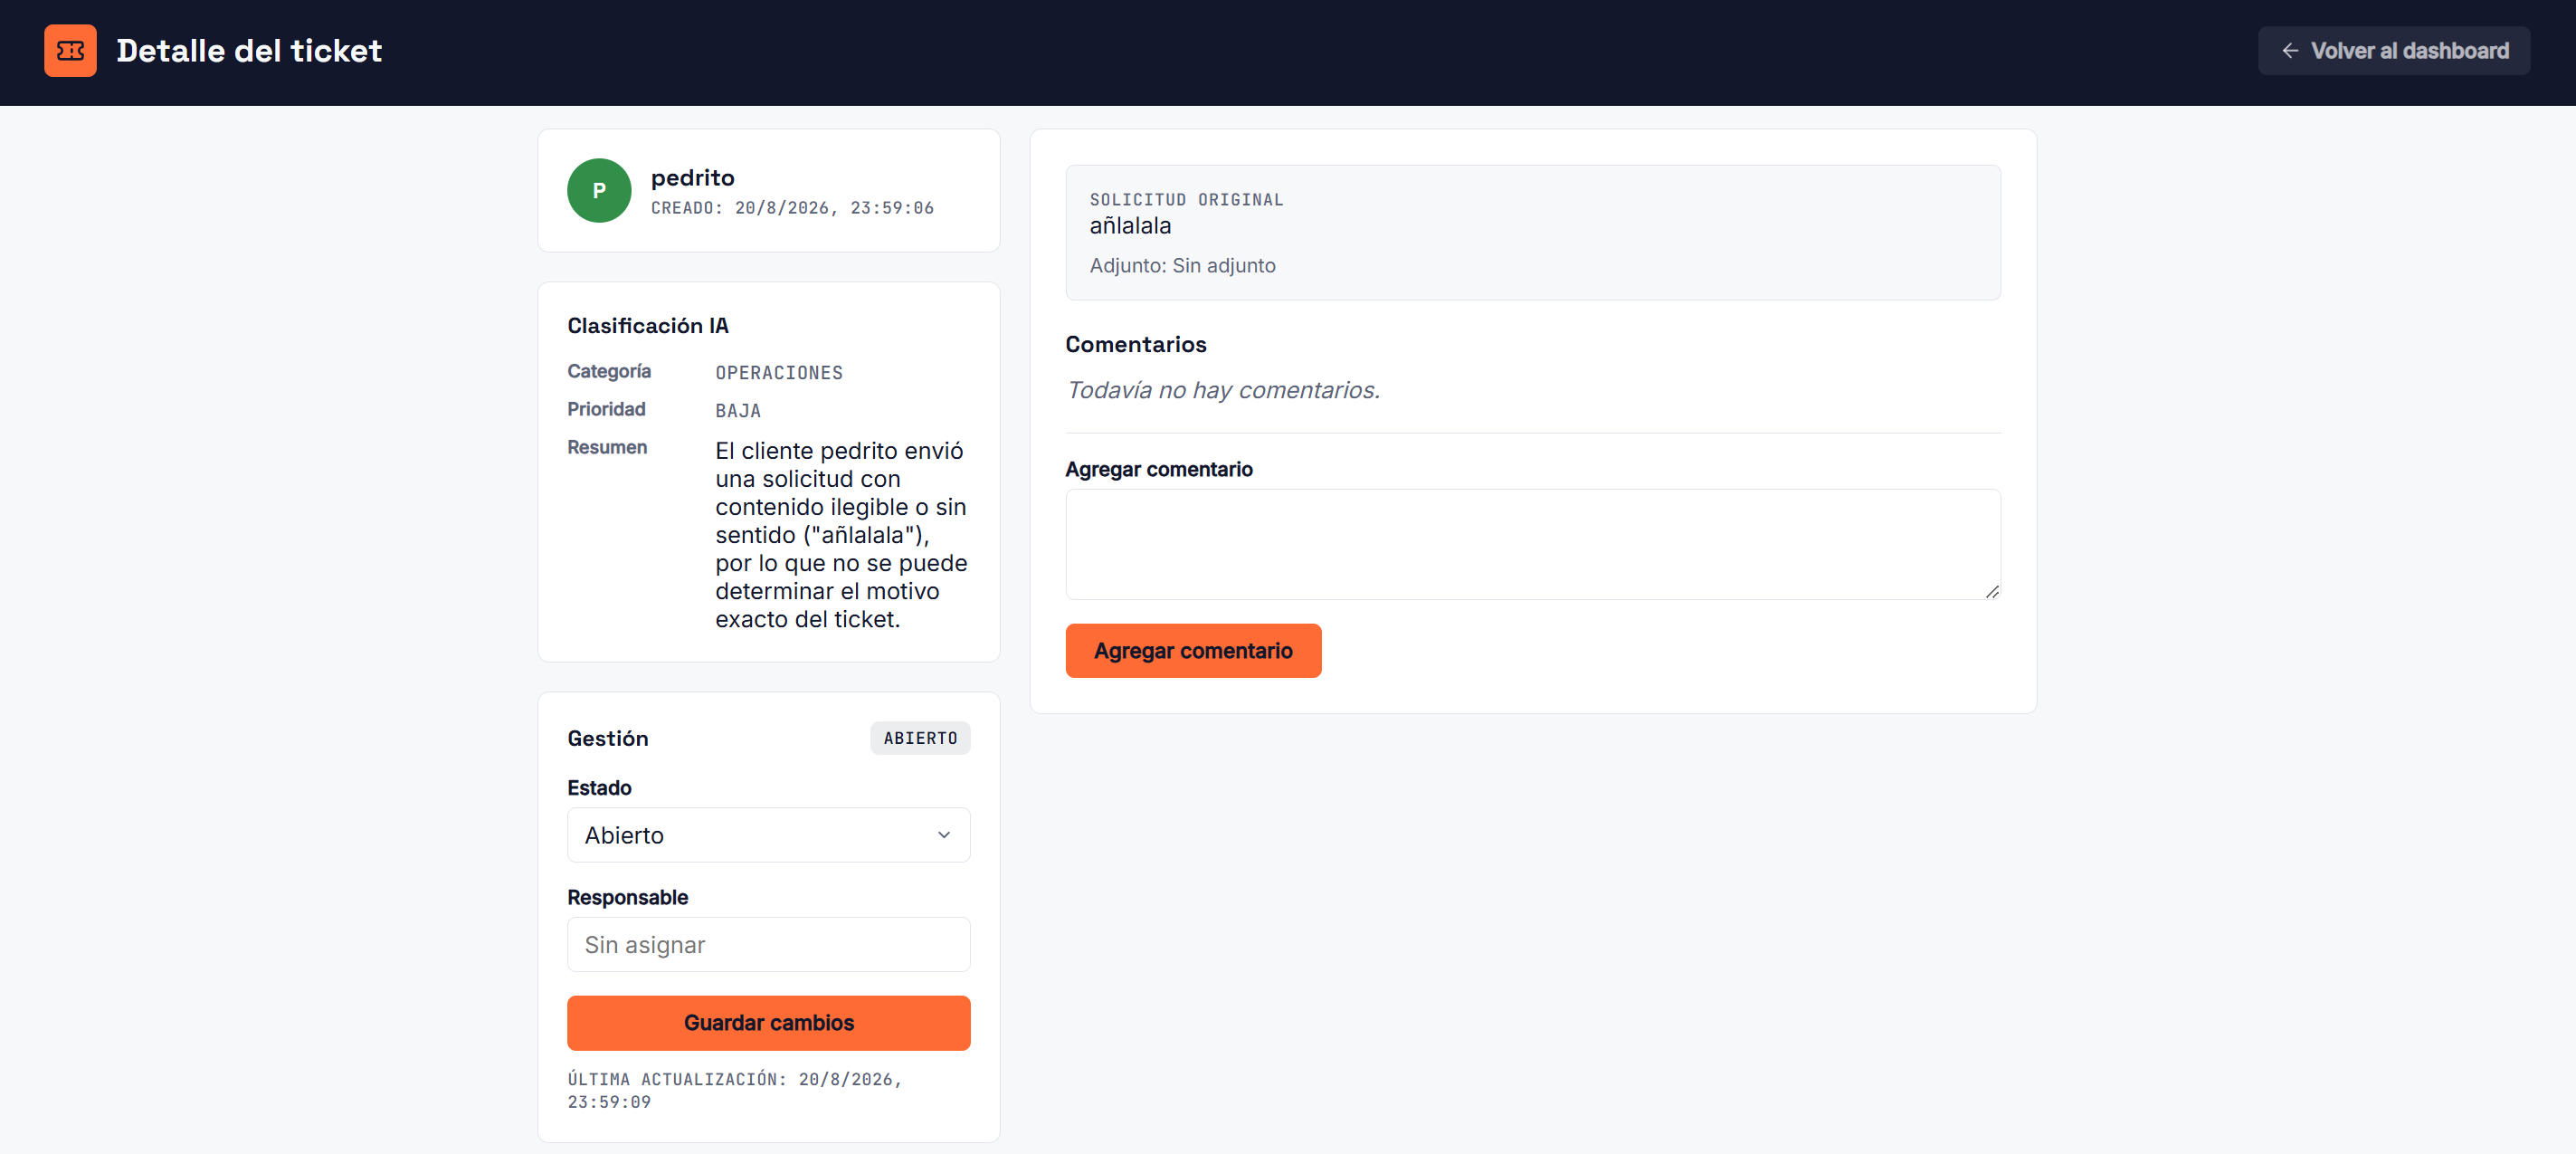Click the username pedrito heading
Viewport: 2576px width, 1154px height.
click(x=692, y=178)
